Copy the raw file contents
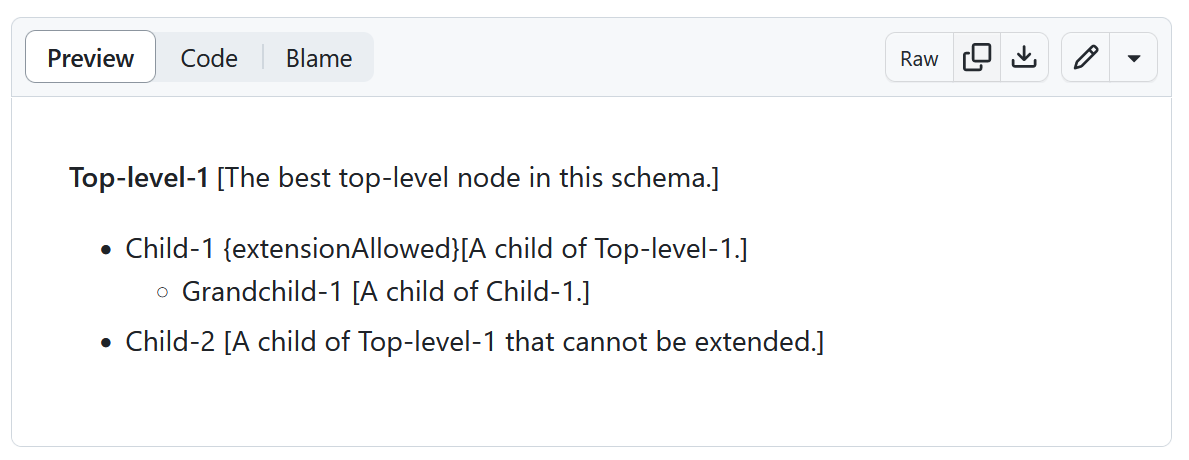1189x460 pixels. pyautogui.click(x=976, y=58)
